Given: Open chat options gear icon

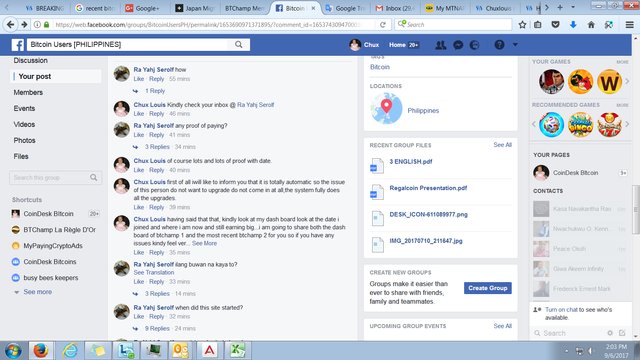Looking at the screenshot, I should [610, 333].
